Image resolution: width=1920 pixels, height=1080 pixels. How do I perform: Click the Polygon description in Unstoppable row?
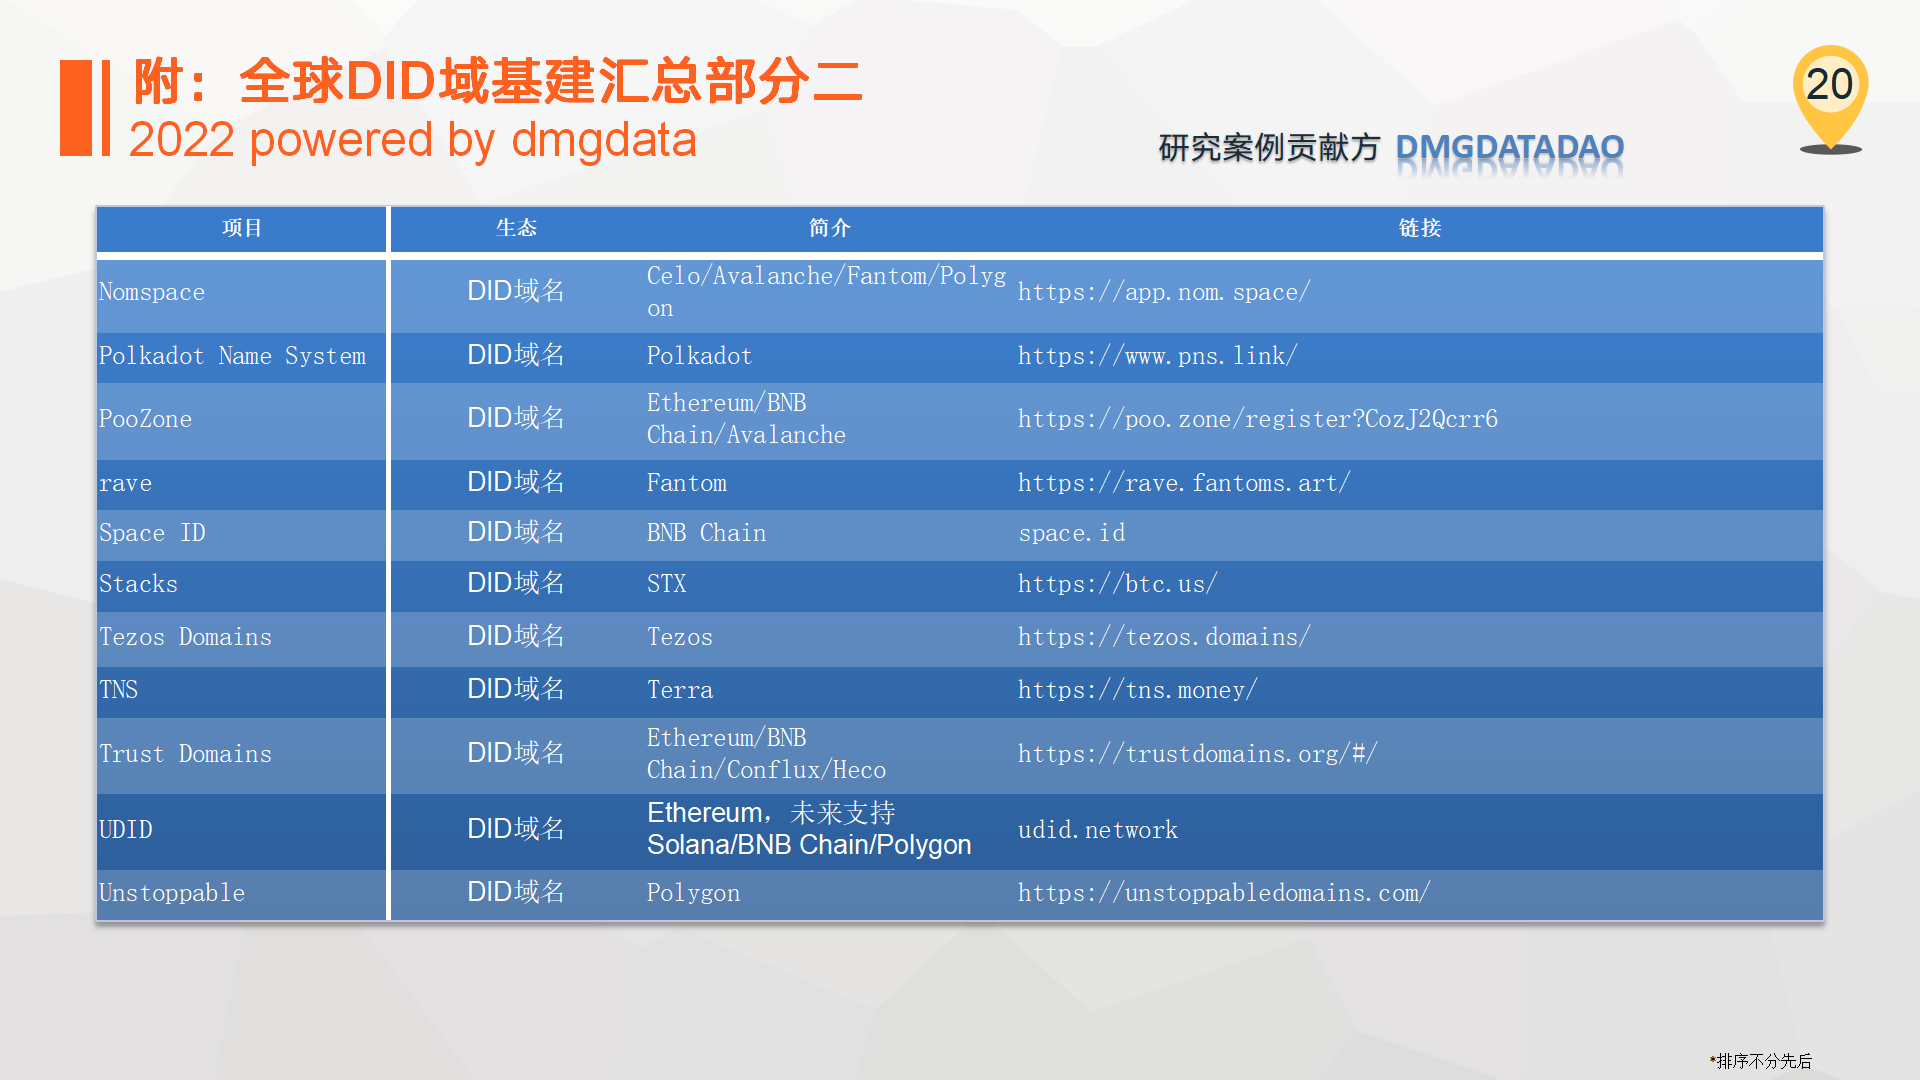(x=693, y=893)
